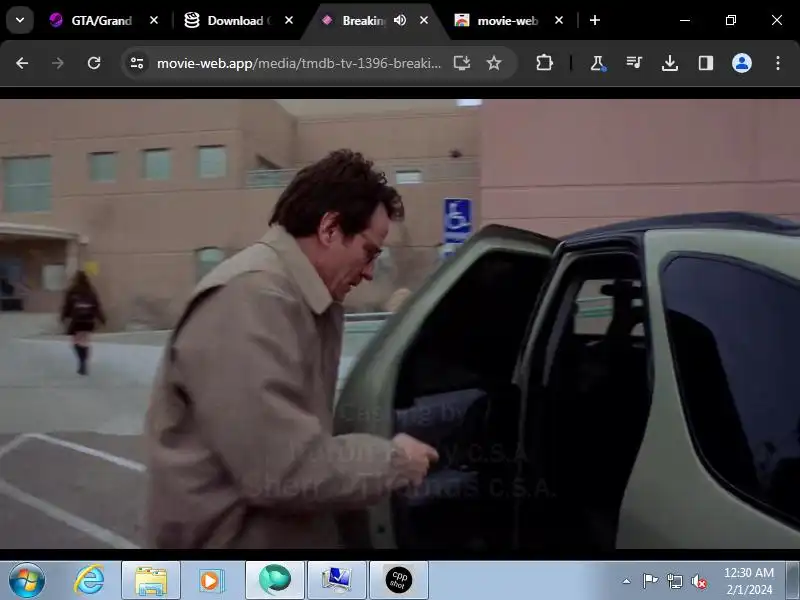This screenshot has width=800, height=600.
Task: View site information icon in address bar
Action: tap(137, 63)
